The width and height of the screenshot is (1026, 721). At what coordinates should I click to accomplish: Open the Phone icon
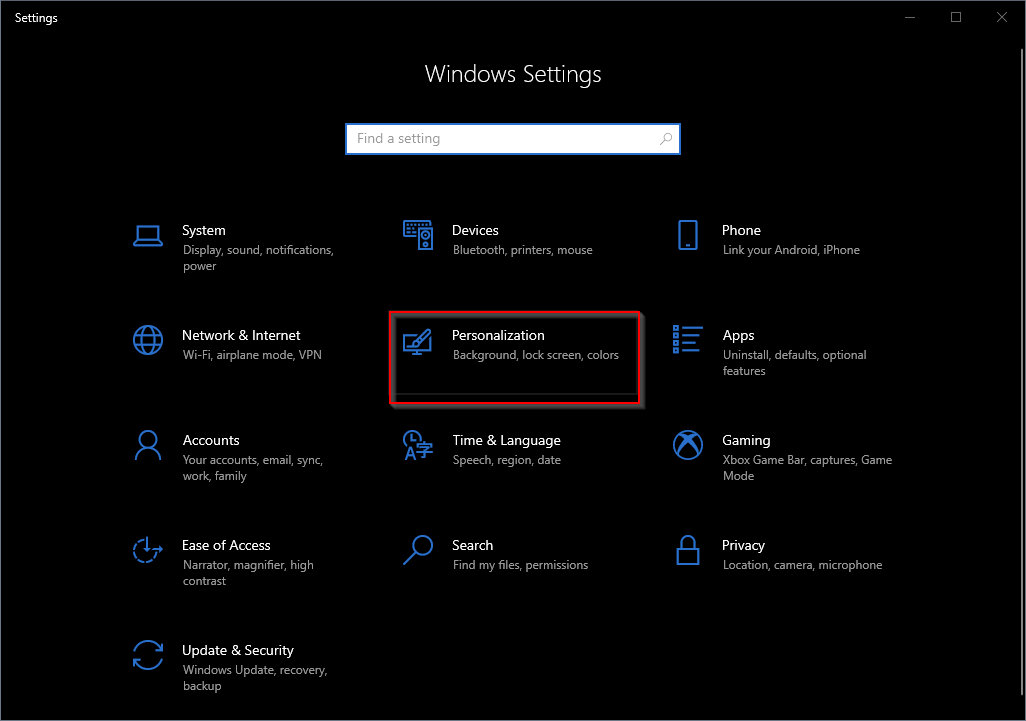pos(688,235)
